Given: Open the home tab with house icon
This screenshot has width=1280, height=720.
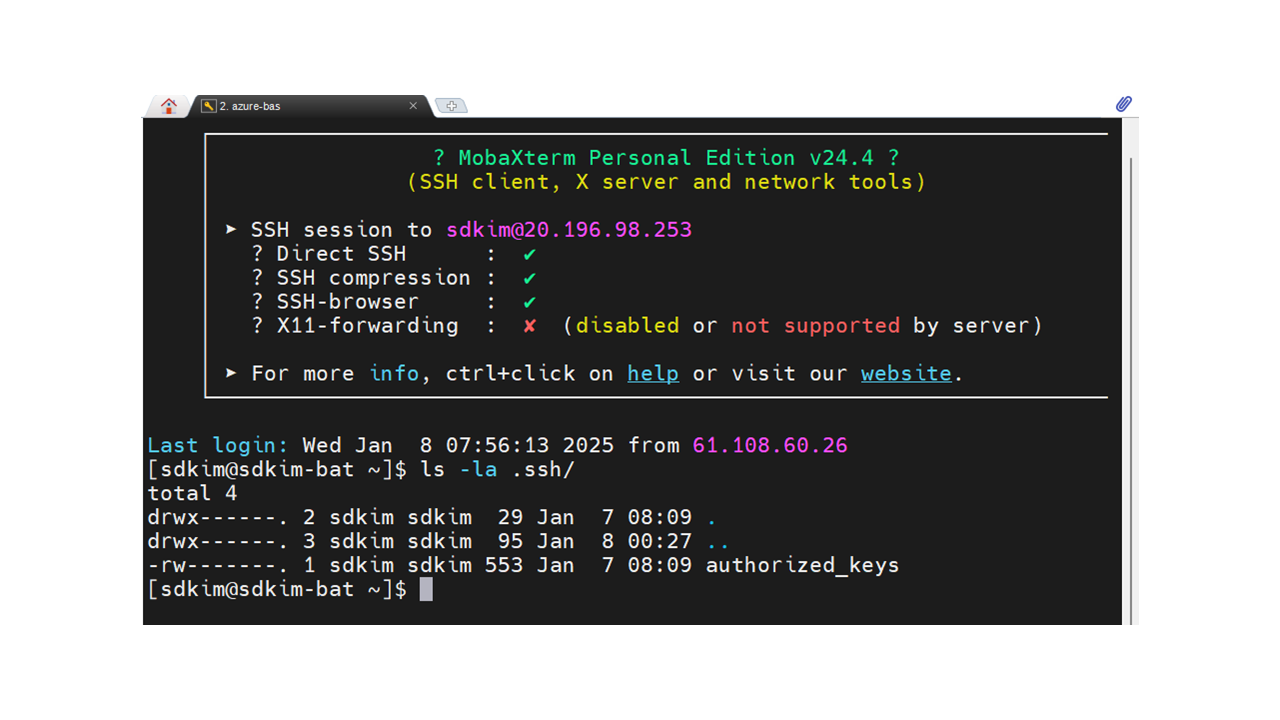Looking at the screenshot, I should coord(168,106).
